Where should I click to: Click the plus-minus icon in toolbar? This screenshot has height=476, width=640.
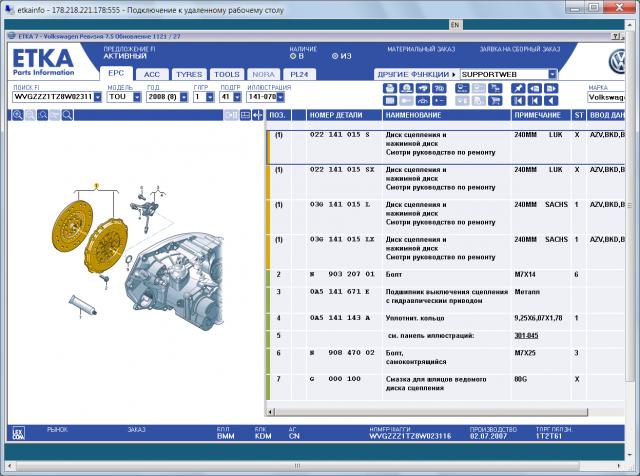coord(439,100)
